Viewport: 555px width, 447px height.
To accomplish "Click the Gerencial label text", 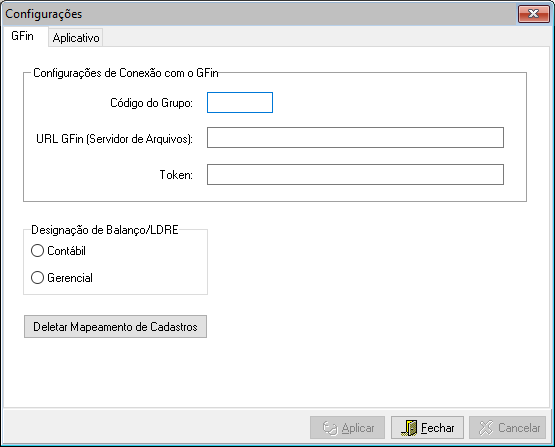I will 70,278.
